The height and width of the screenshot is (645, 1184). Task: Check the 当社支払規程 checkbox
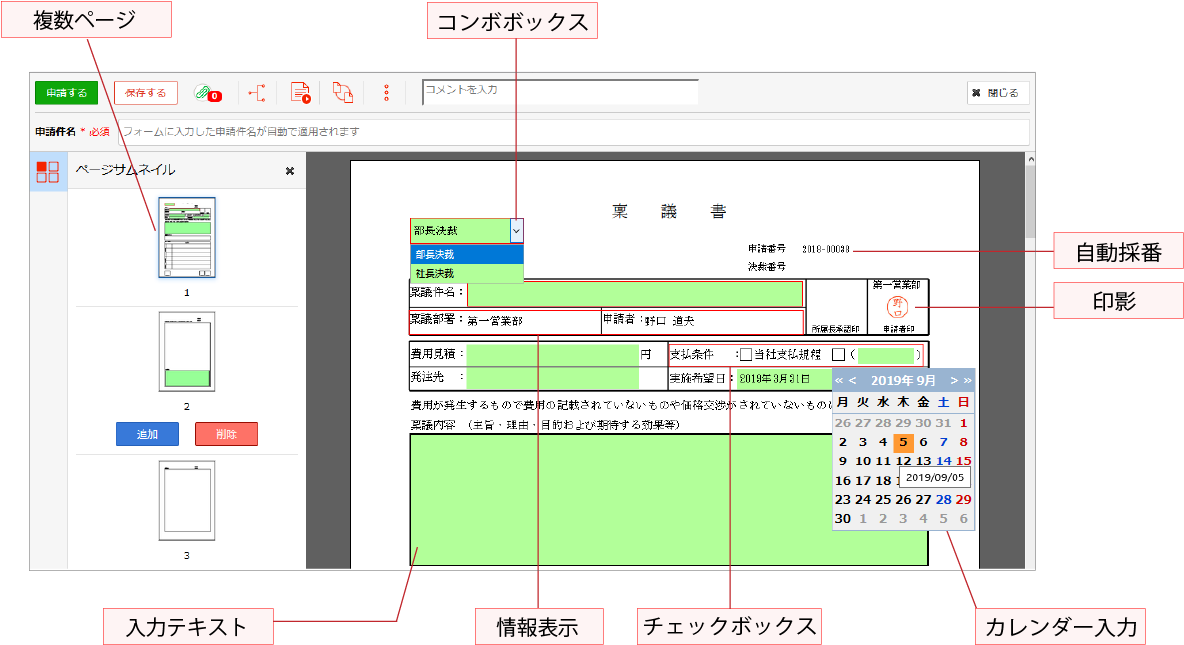746,354
